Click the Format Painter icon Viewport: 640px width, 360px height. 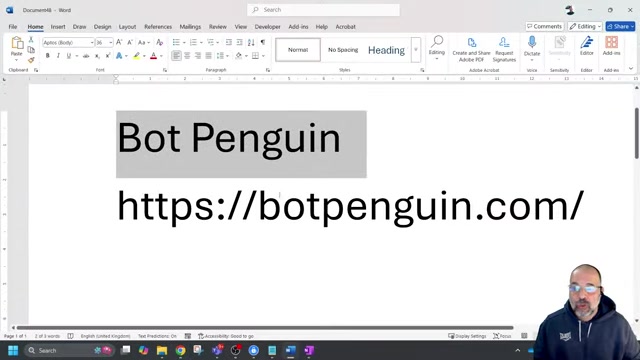click(x=31, y=60)
